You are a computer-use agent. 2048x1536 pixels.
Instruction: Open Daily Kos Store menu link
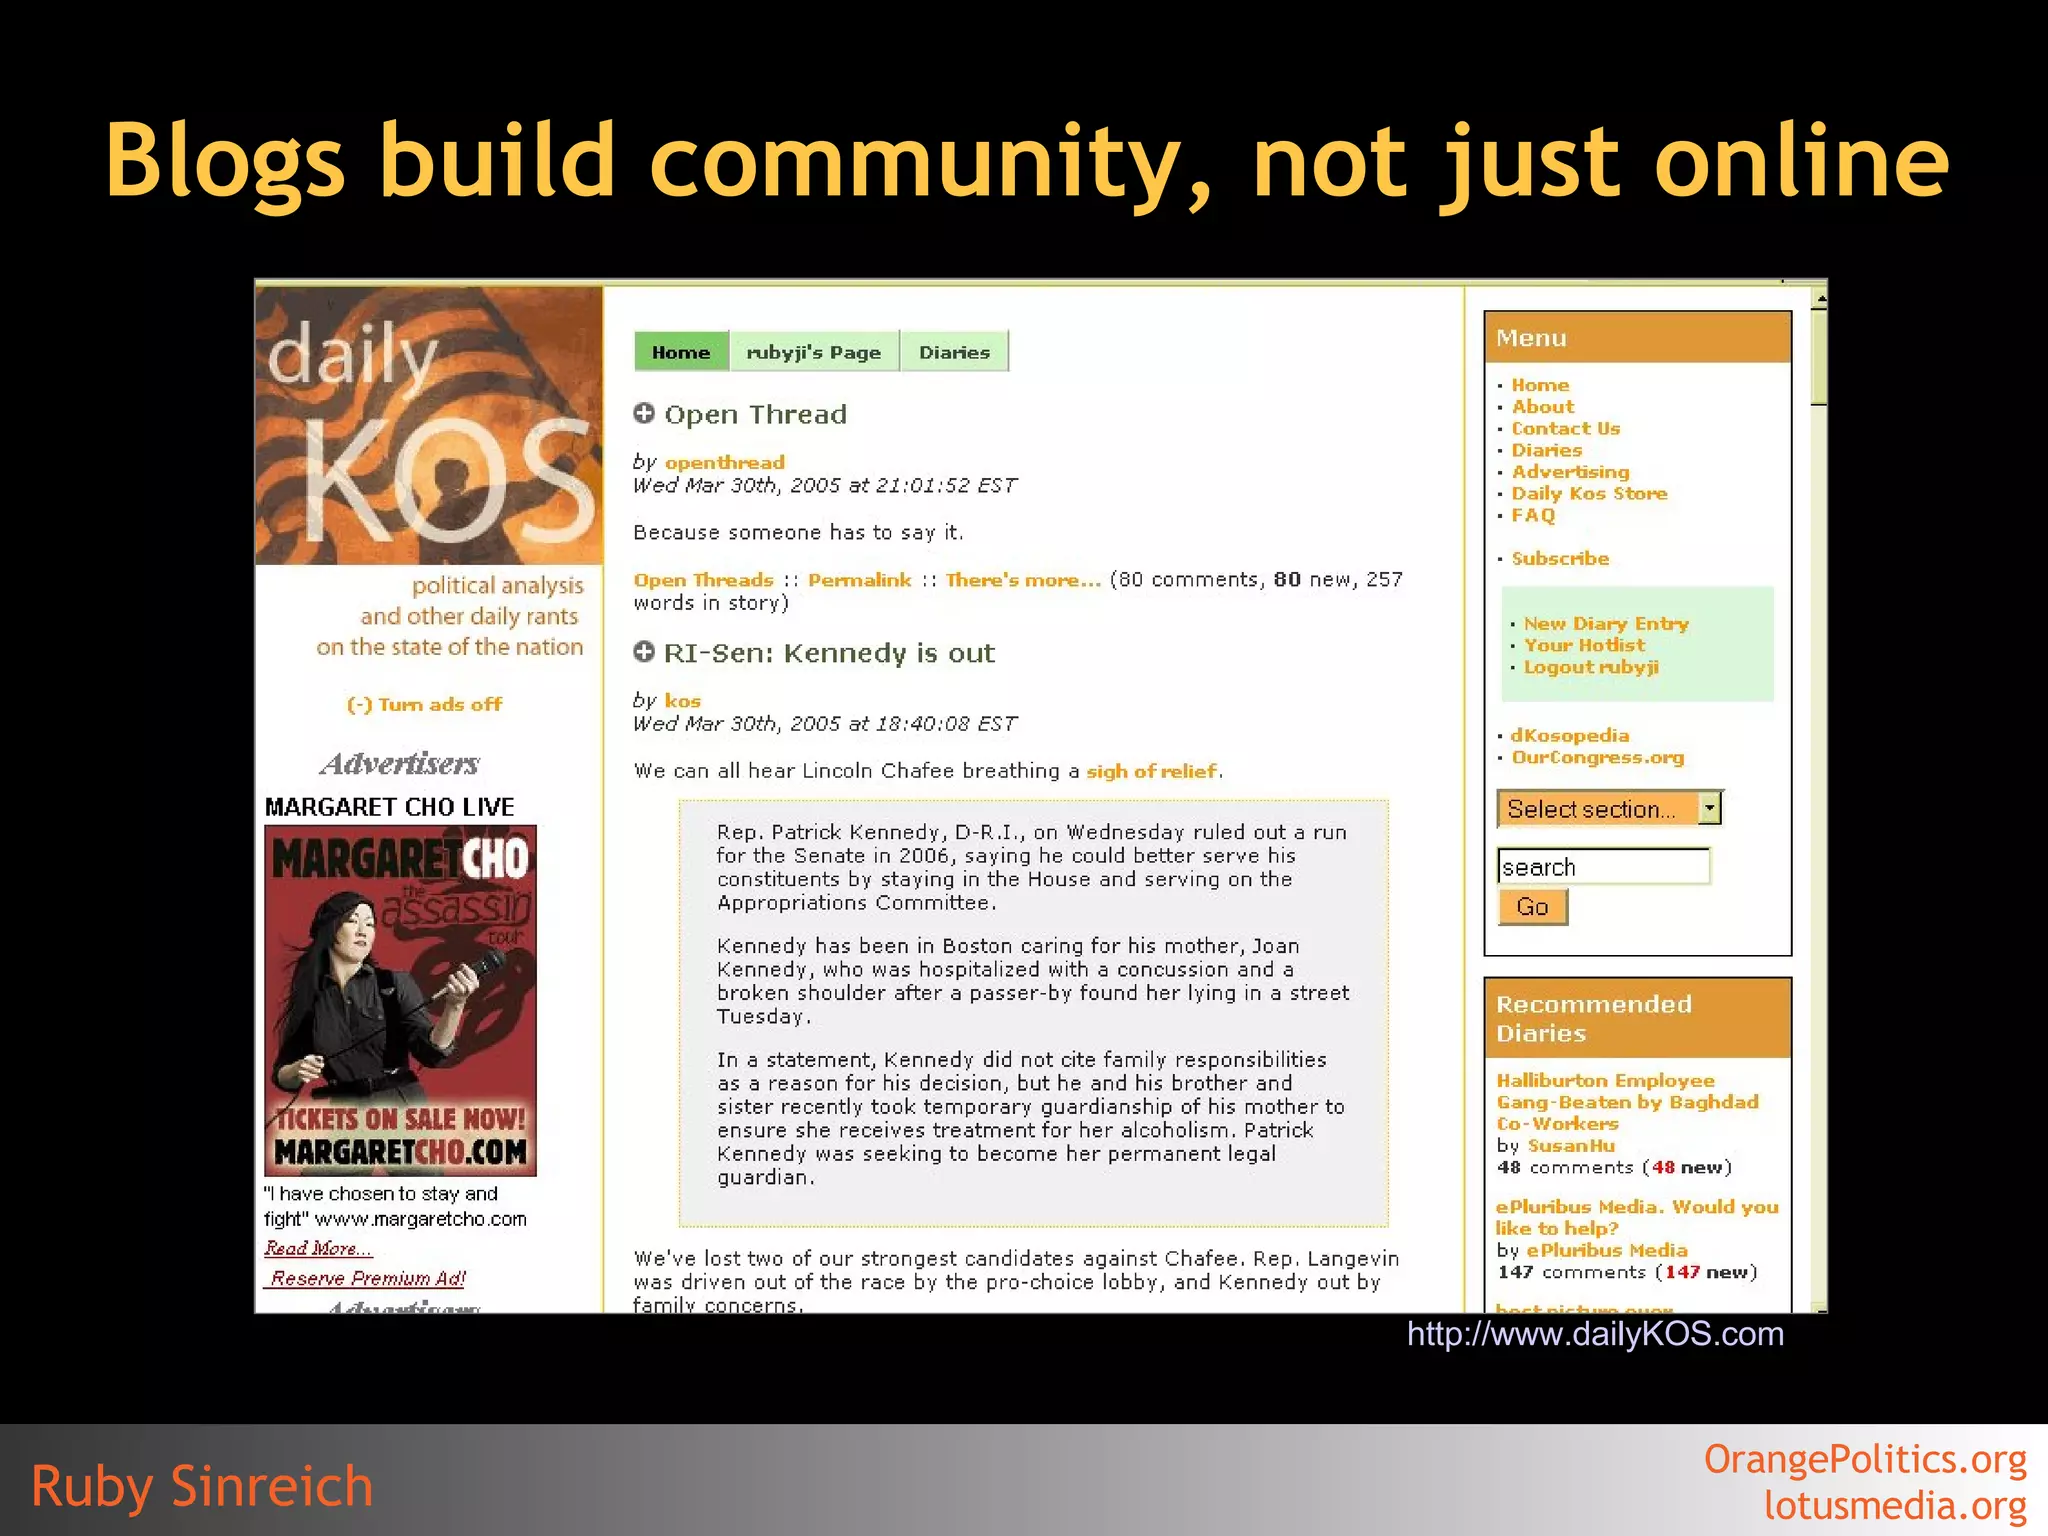point(1589,494)
